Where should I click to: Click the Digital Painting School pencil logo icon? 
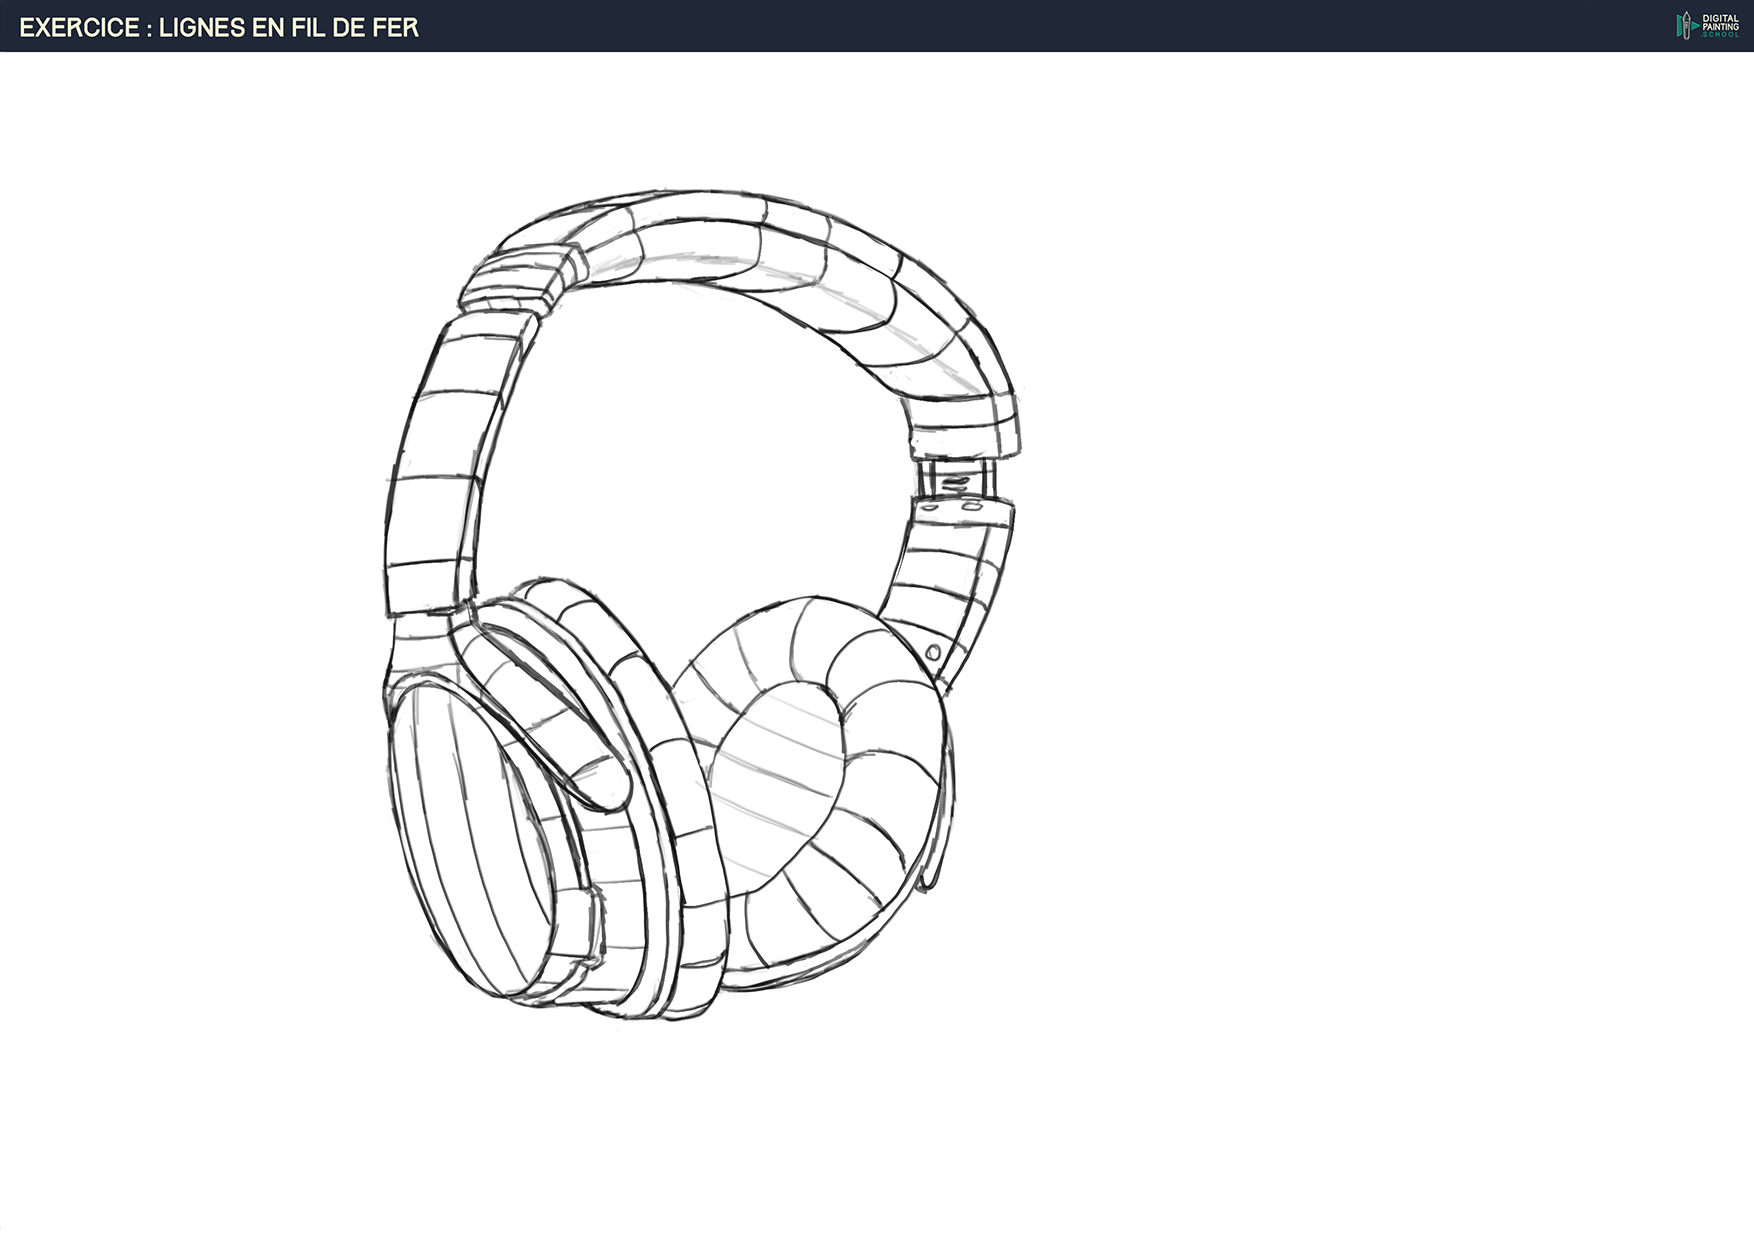point(1686,25)
